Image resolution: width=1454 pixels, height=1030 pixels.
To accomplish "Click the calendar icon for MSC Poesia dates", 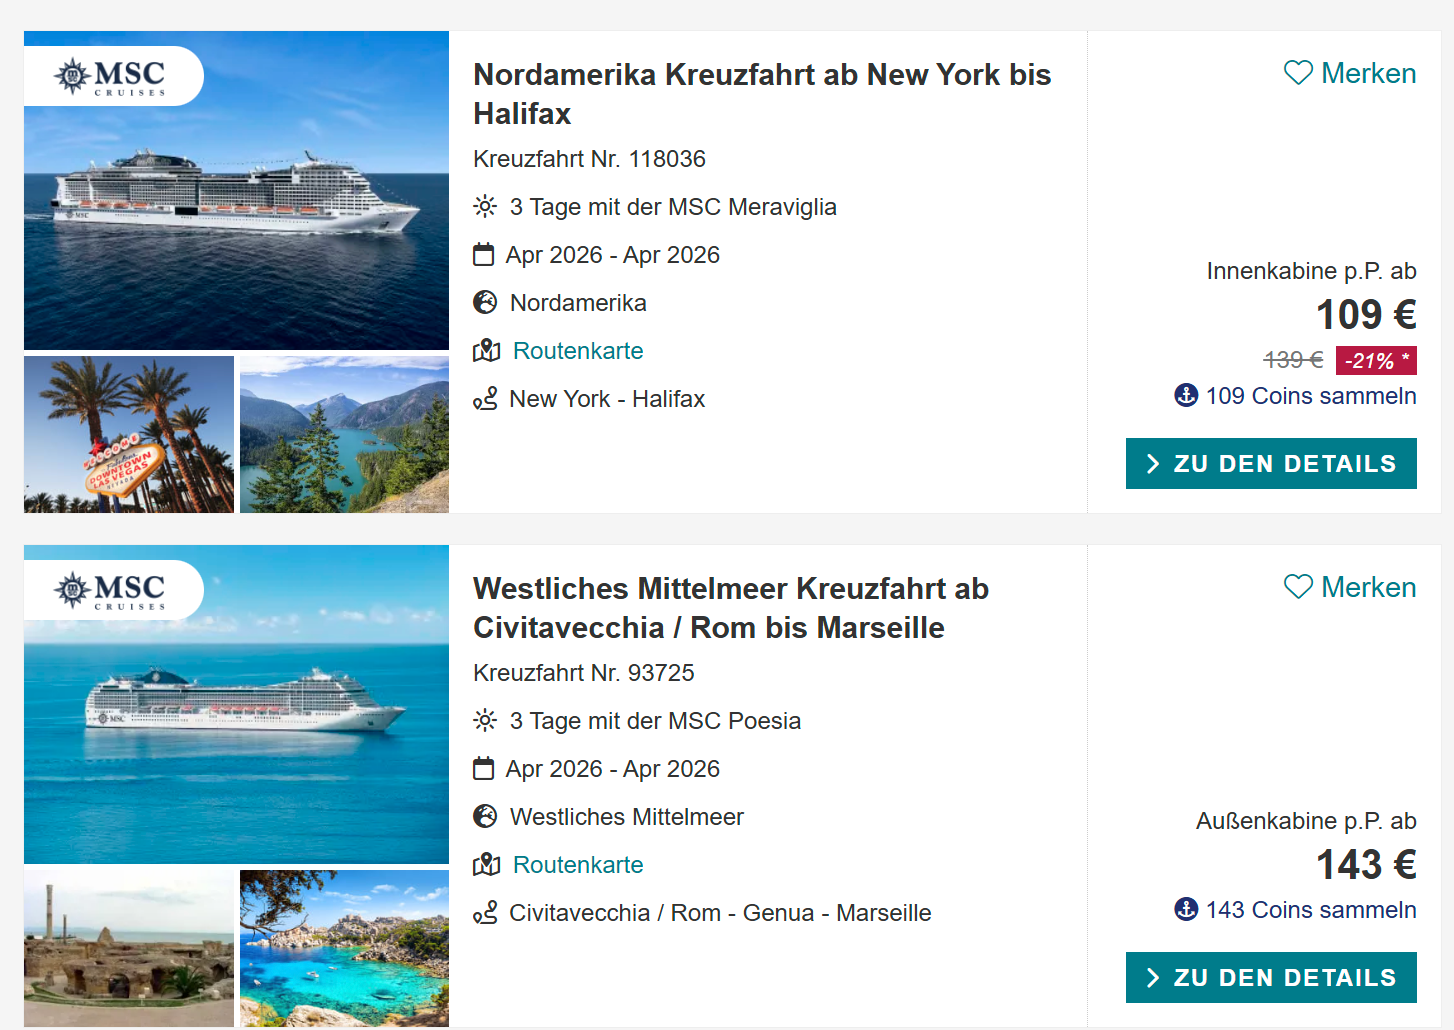I will point(484,768).
